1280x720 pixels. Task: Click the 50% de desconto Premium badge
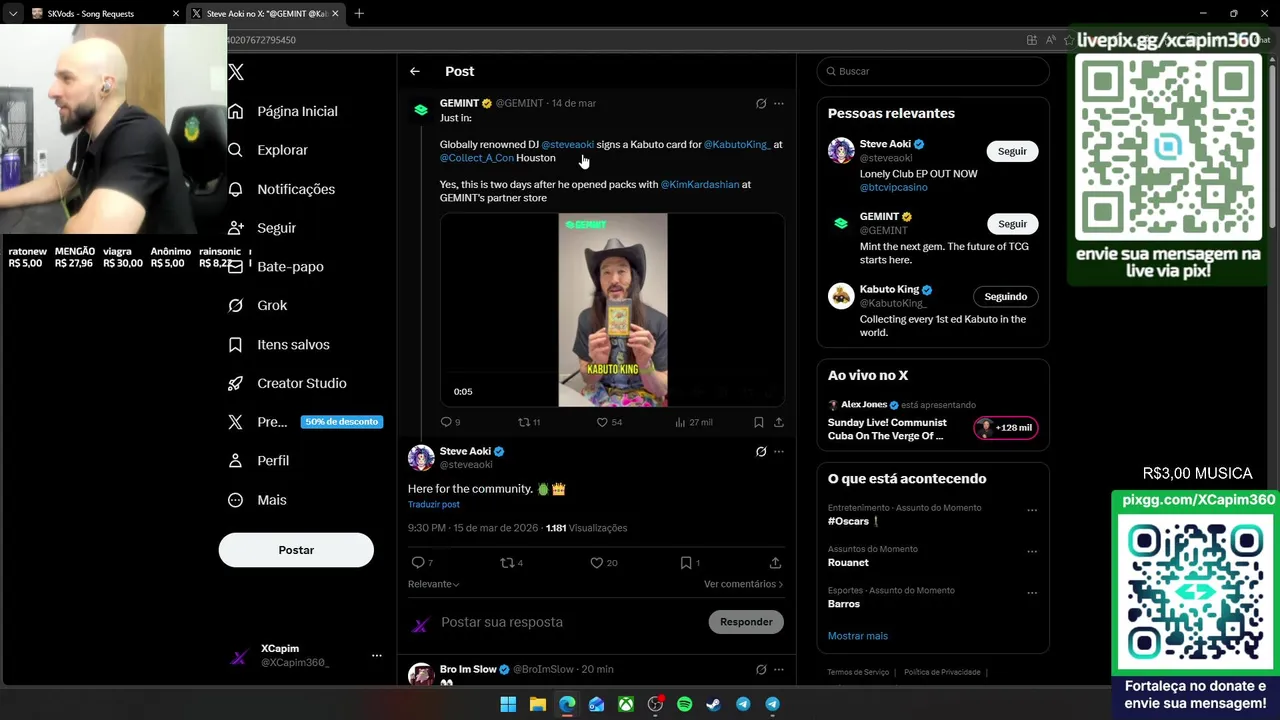pyautogui.click(x=342, y=422)
